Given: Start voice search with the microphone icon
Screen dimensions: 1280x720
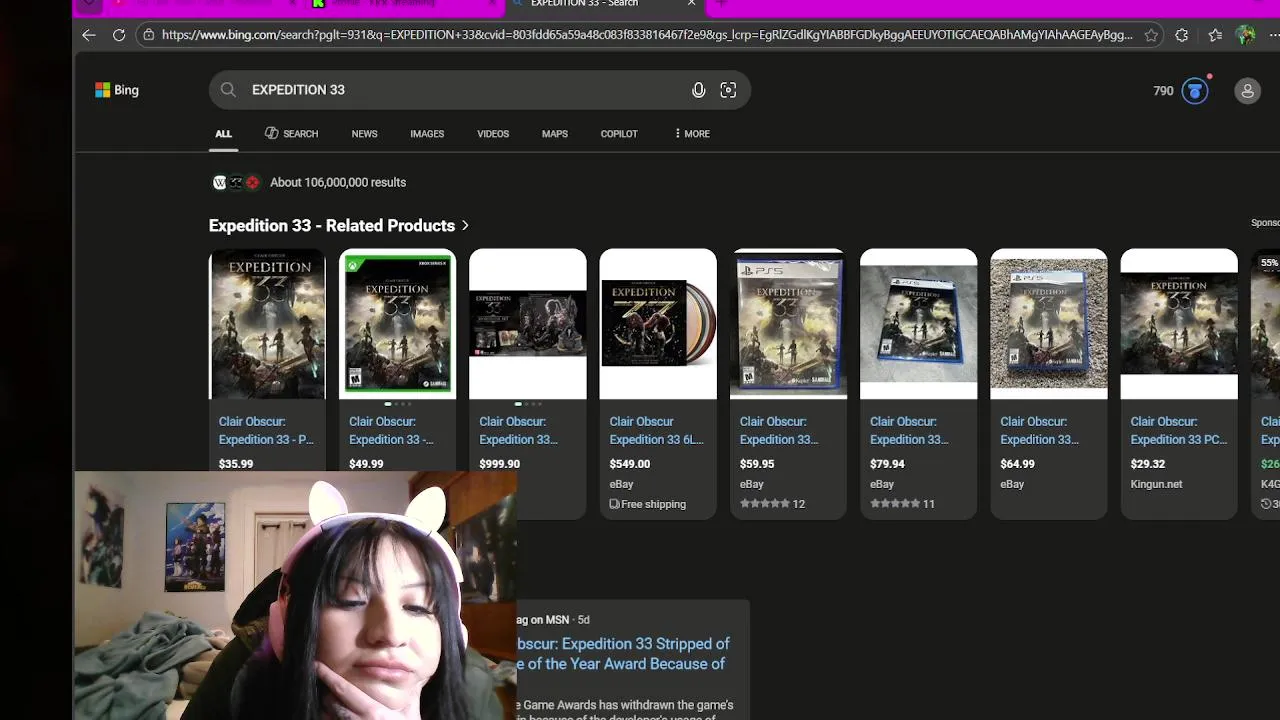Looking at the screenshot, I should click(x=698, y=90).
